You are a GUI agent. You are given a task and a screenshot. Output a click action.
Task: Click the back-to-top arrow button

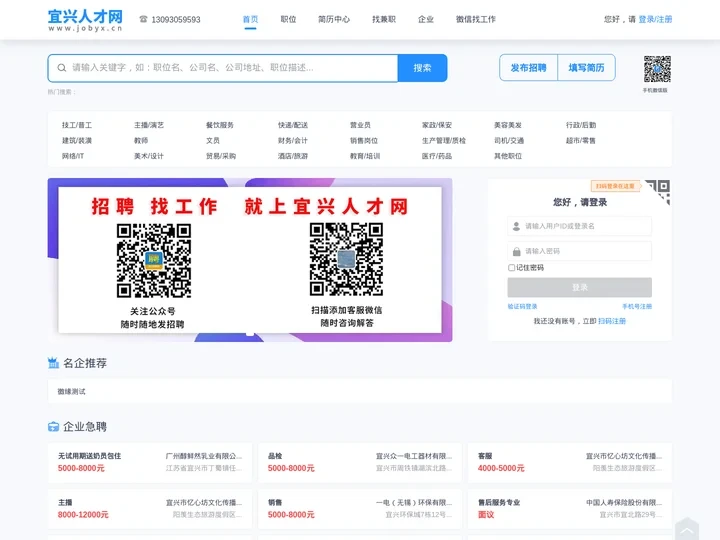tap(687, 529)
